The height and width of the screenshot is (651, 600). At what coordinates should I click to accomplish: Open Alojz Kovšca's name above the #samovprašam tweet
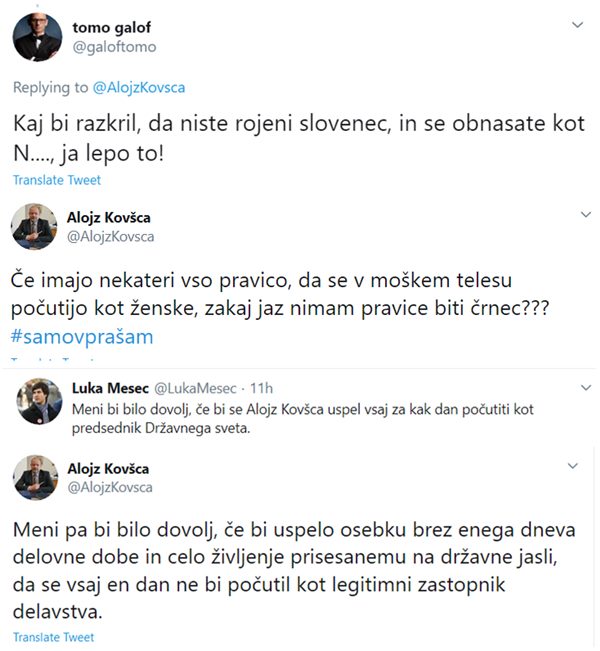click(110, 217)
